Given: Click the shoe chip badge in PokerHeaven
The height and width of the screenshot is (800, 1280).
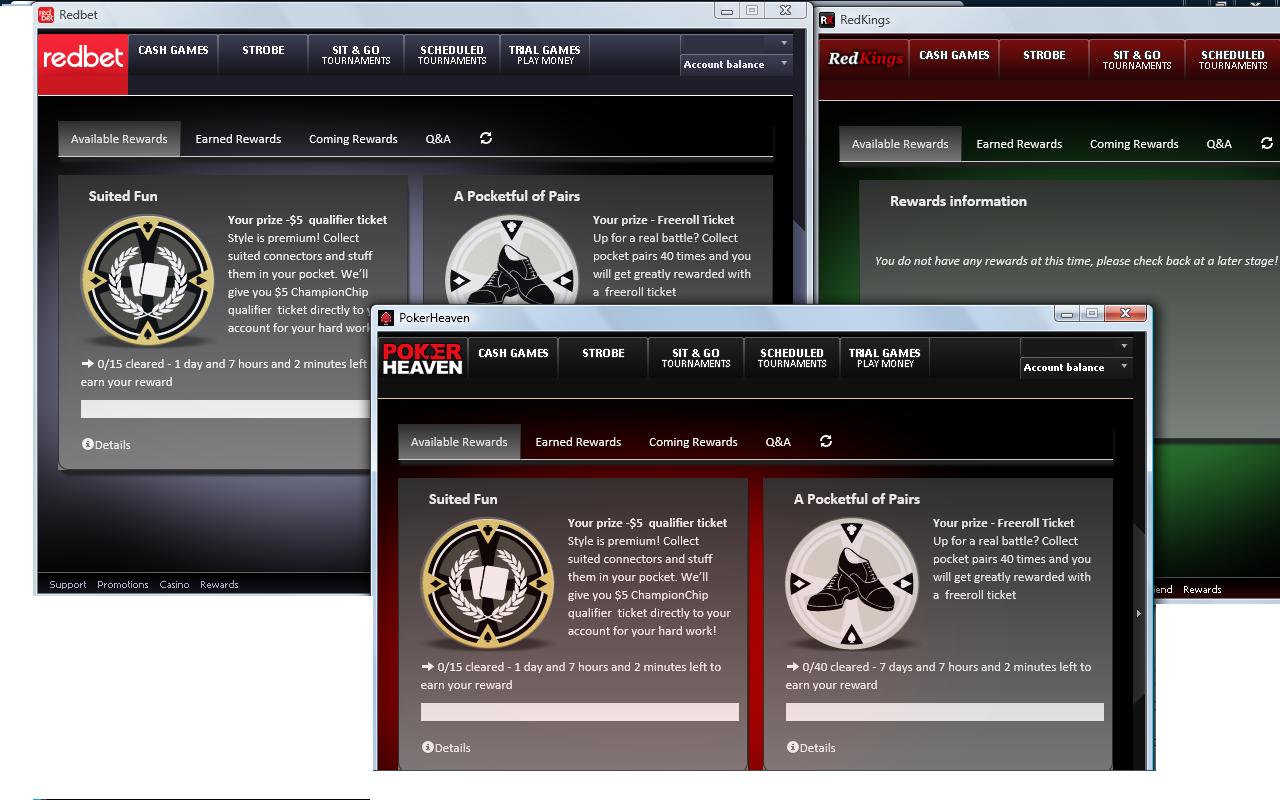Looking at the screenshot, I should (851, 585).
